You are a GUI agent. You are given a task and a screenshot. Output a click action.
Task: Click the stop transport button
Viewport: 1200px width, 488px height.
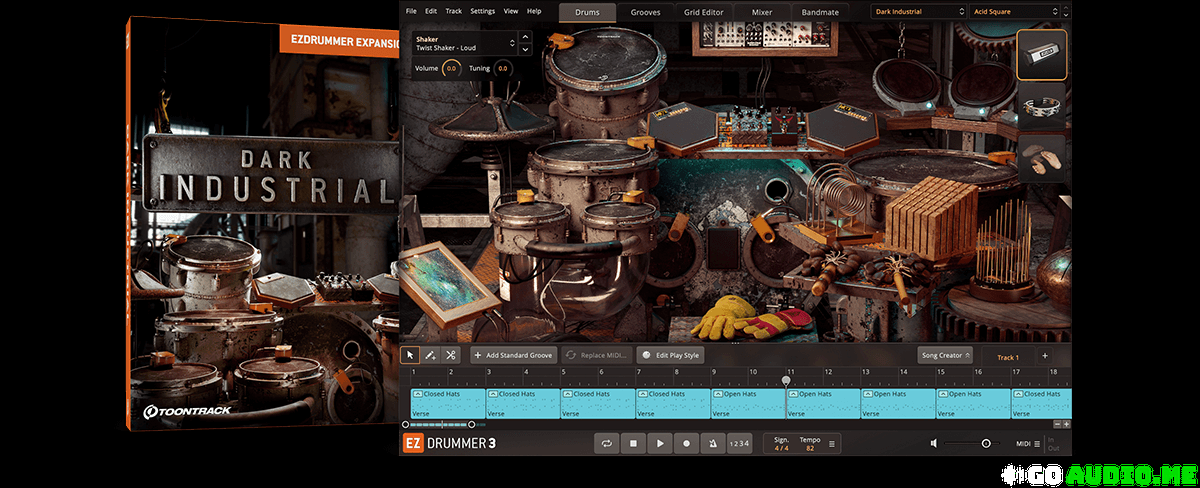pos(633,443)
